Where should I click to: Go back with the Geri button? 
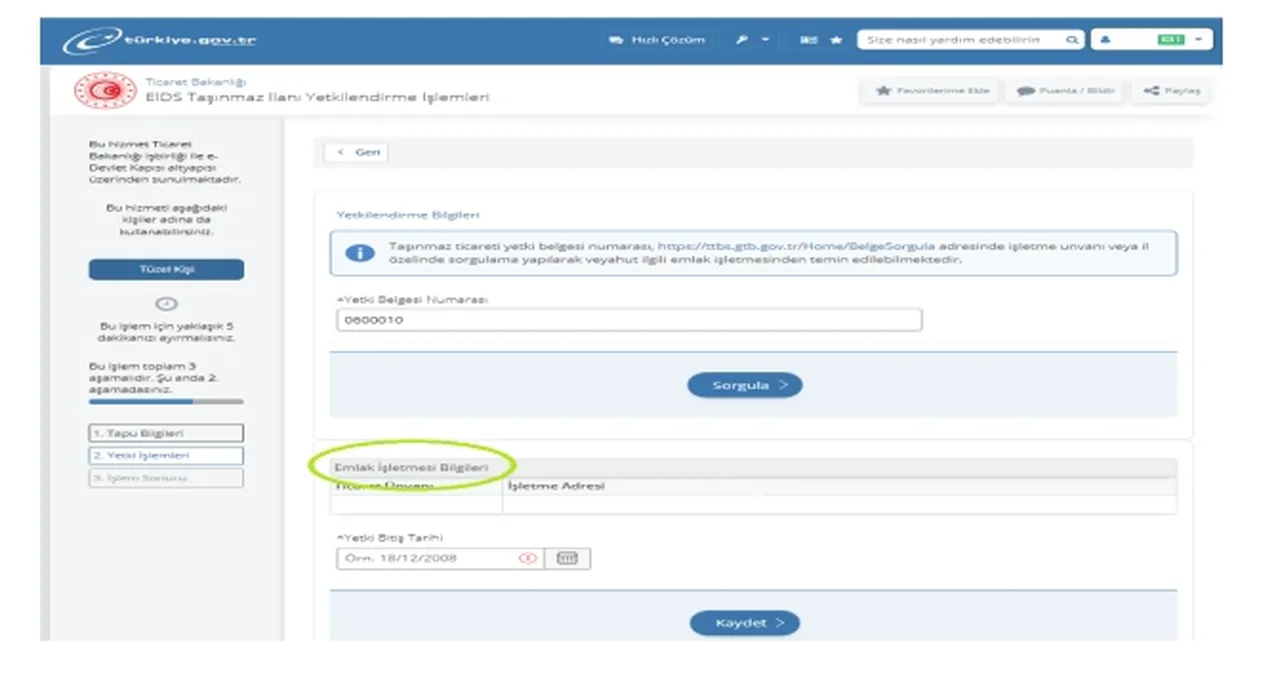pyautogui.click(x=357, y=152)
